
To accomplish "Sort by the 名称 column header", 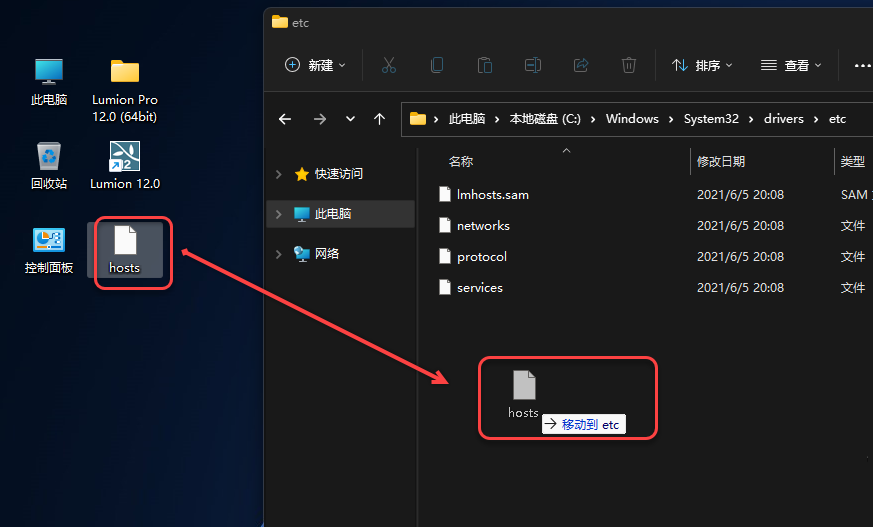I will (x=461, y=161).
